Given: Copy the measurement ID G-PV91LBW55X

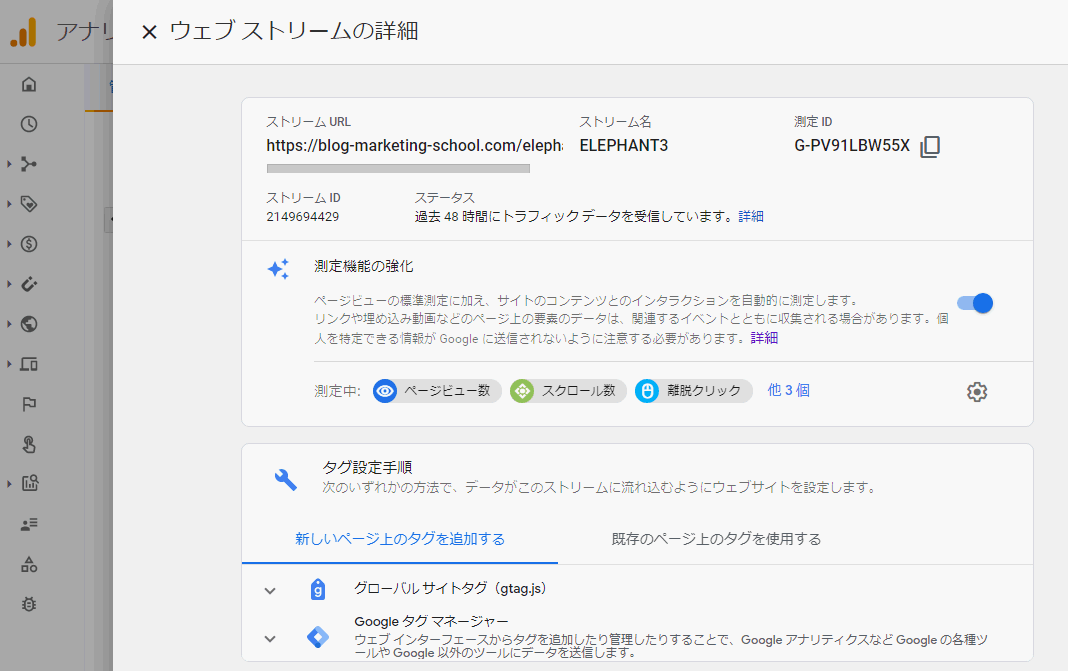Looking at the screenshot, I should click(x=930, y=146).
